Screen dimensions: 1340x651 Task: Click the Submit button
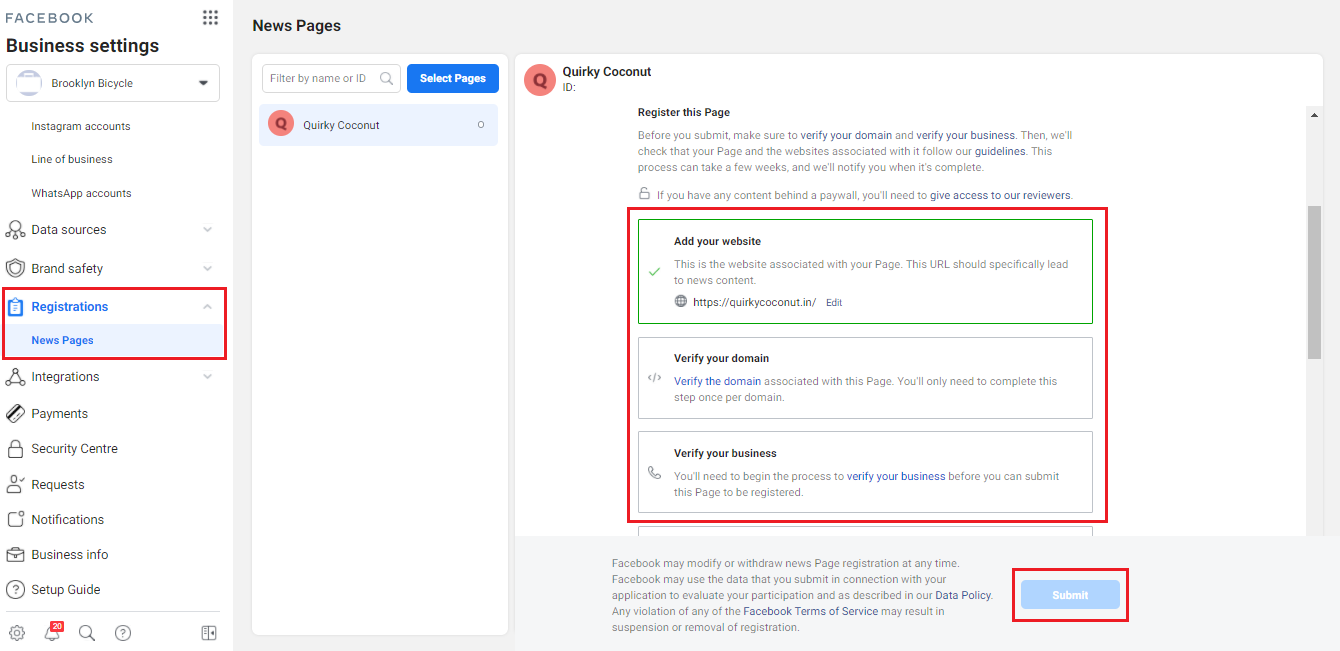[x=1070, y=595]
